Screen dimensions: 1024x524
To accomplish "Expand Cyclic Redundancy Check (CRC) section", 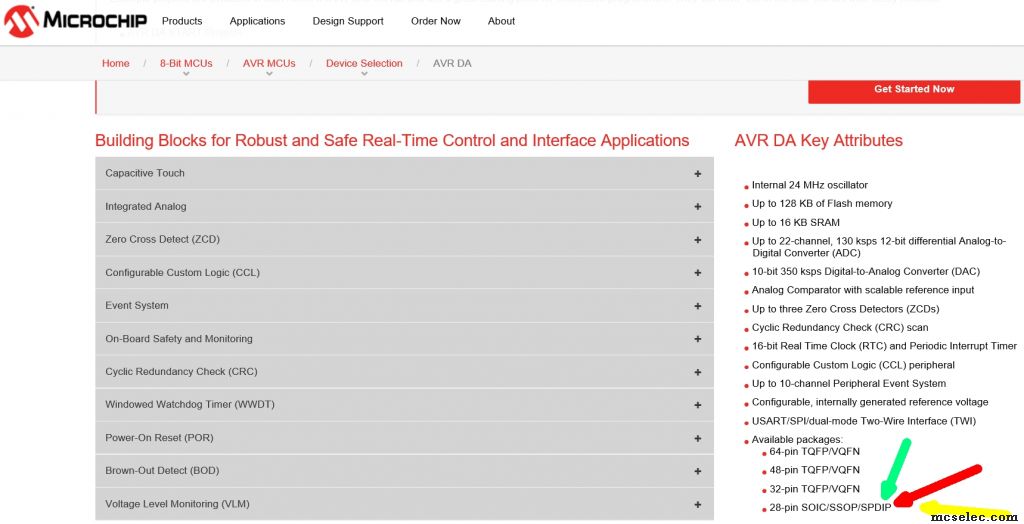I will (404, 372).
